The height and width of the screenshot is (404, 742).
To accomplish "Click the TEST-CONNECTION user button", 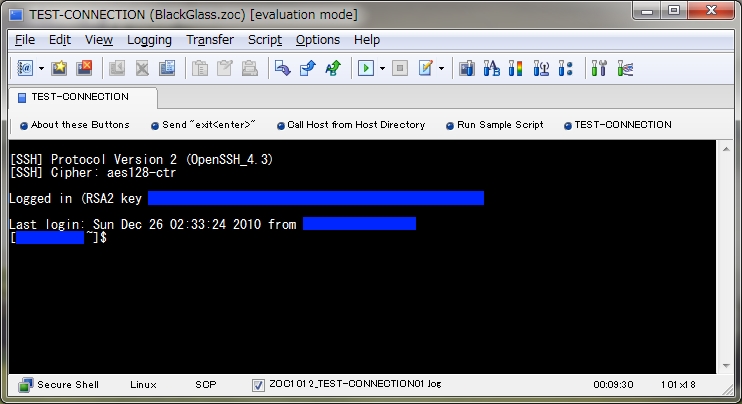I will click(x=618, y=125).
